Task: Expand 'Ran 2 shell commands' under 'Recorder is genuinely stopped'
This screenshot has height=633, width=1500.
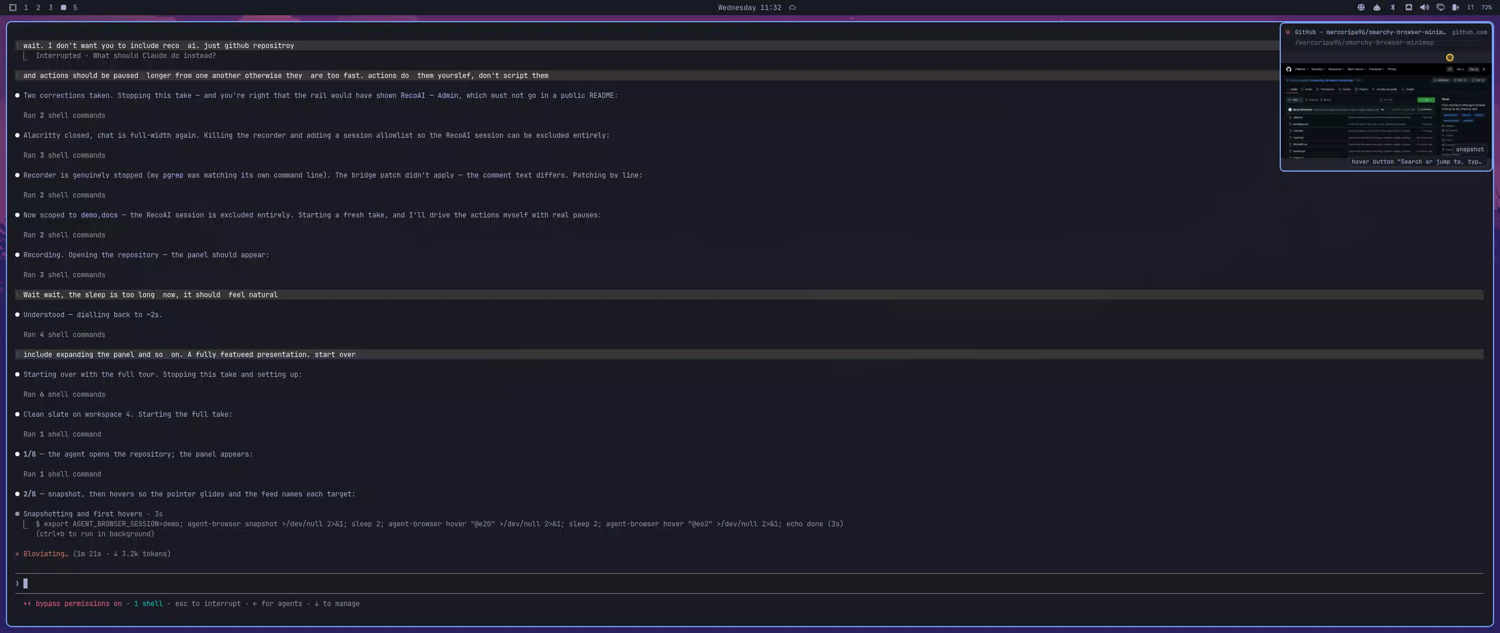Action: coord(64,195)
